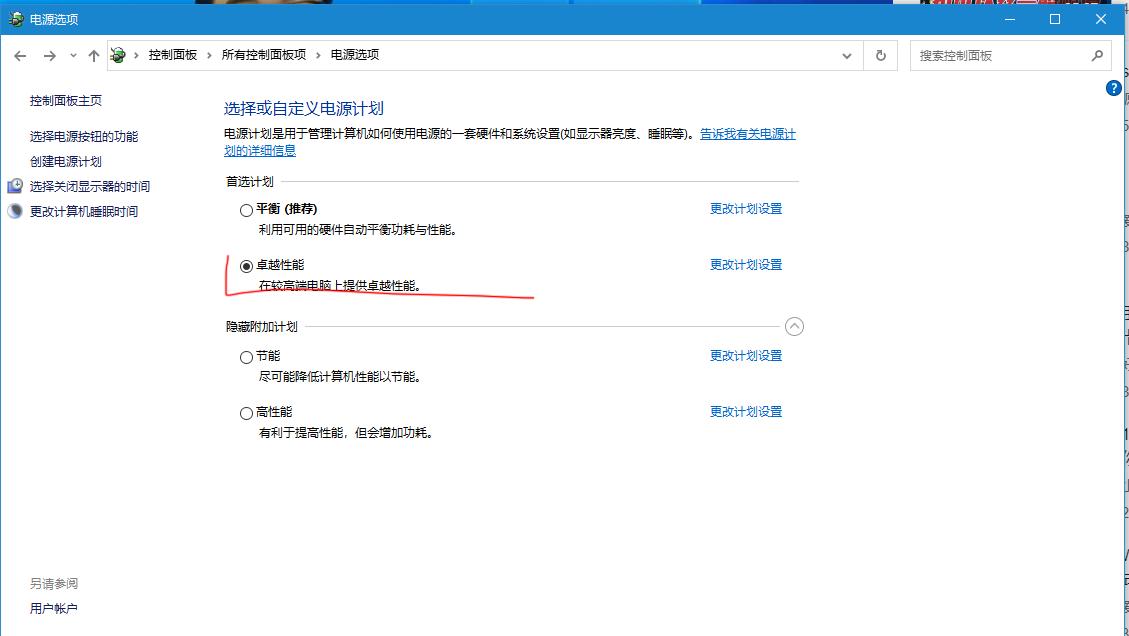Select the 高性能 power plan
The width and height of the screenshot is (1129, 636).
point(246,412)
